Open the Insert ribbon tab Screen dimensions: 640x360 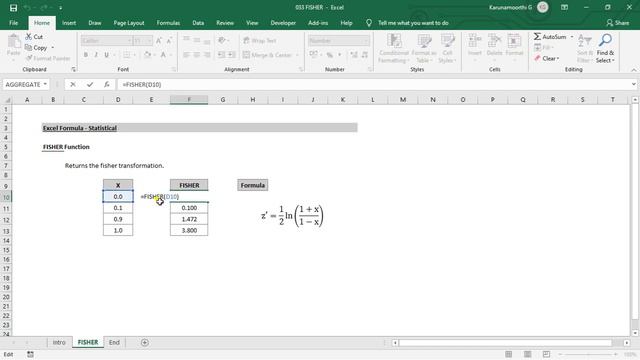click(69, 23)
